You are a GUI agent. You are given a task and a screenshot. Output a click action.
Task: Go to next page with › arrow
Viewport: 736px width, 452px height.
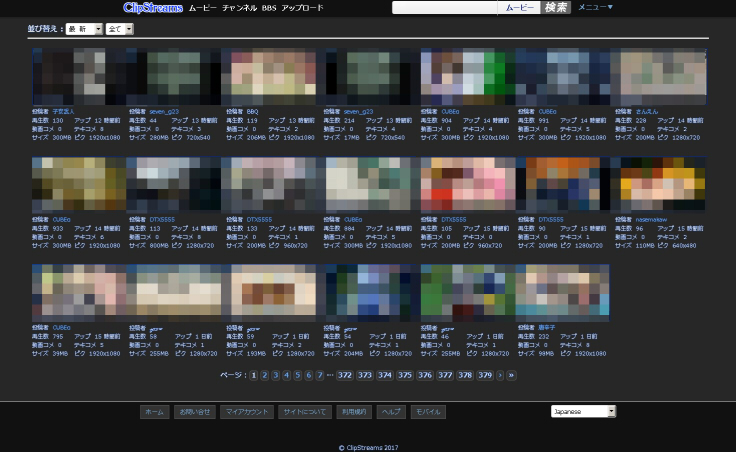point(500,375)
